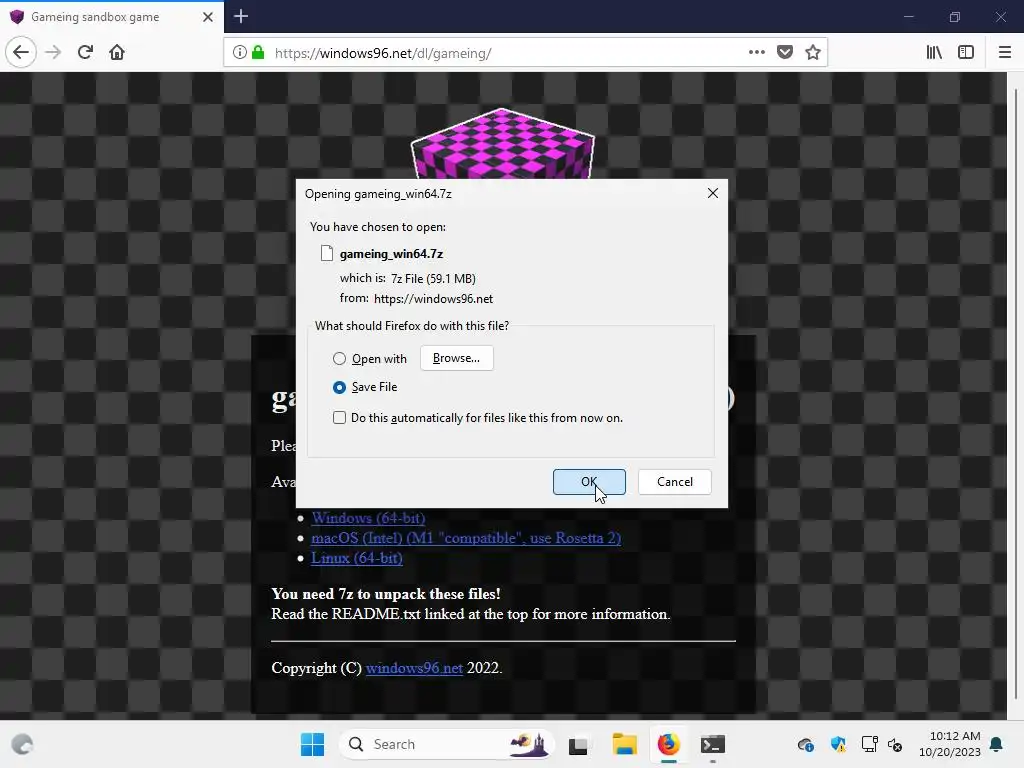Click the pink checkered cube logo
This screenshot has height=768, width=1024.
pyautogui.click(x=502, y=144)
